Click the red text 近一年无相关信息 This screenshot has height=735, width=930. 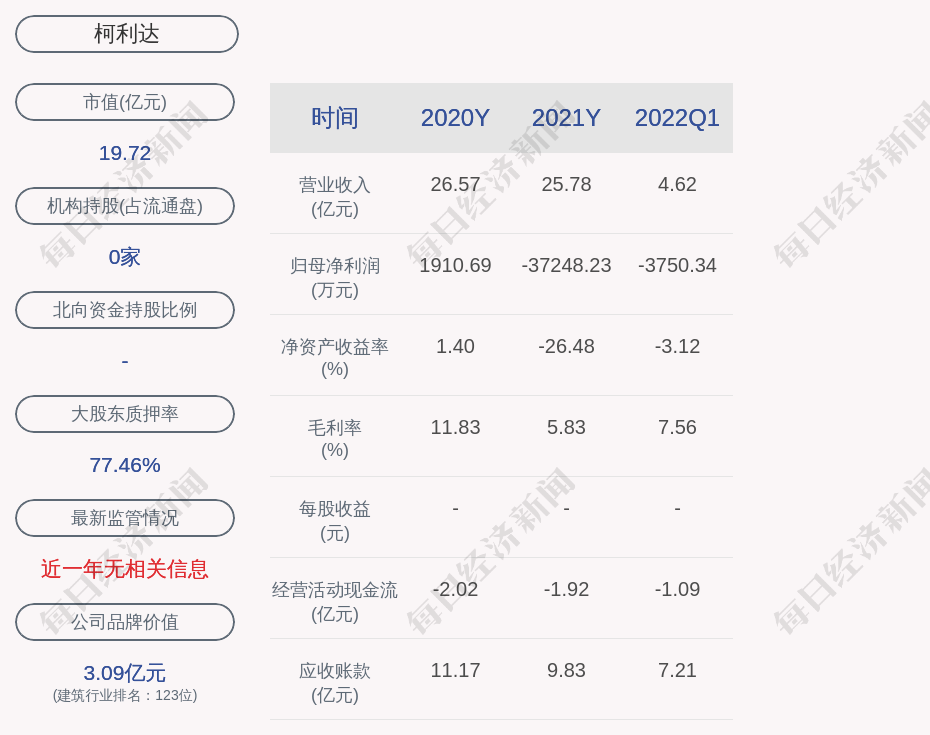[125, 569]
